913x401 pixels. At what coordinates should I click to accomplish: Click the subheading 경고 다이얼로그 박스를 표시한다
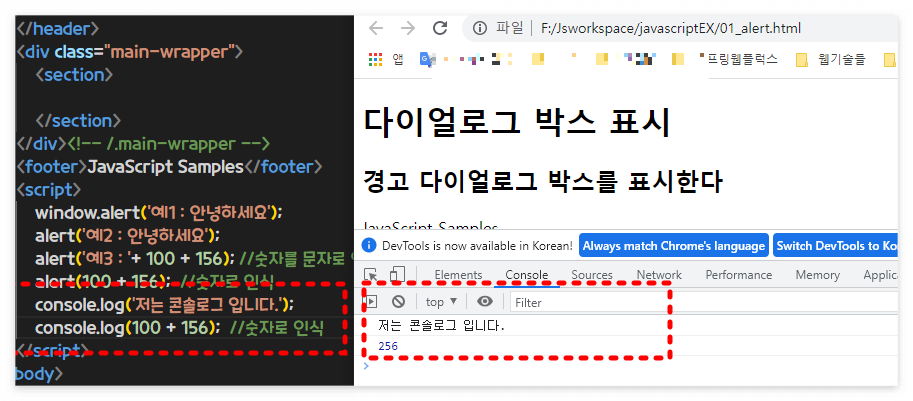click(x=543, y=181)
